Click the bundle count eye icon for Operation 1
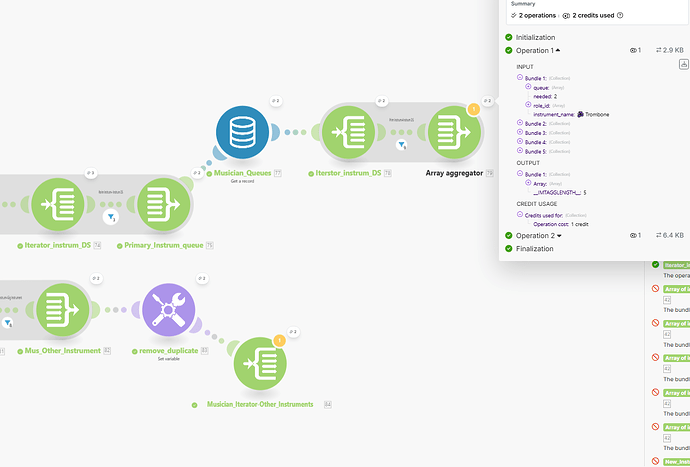 633,51
